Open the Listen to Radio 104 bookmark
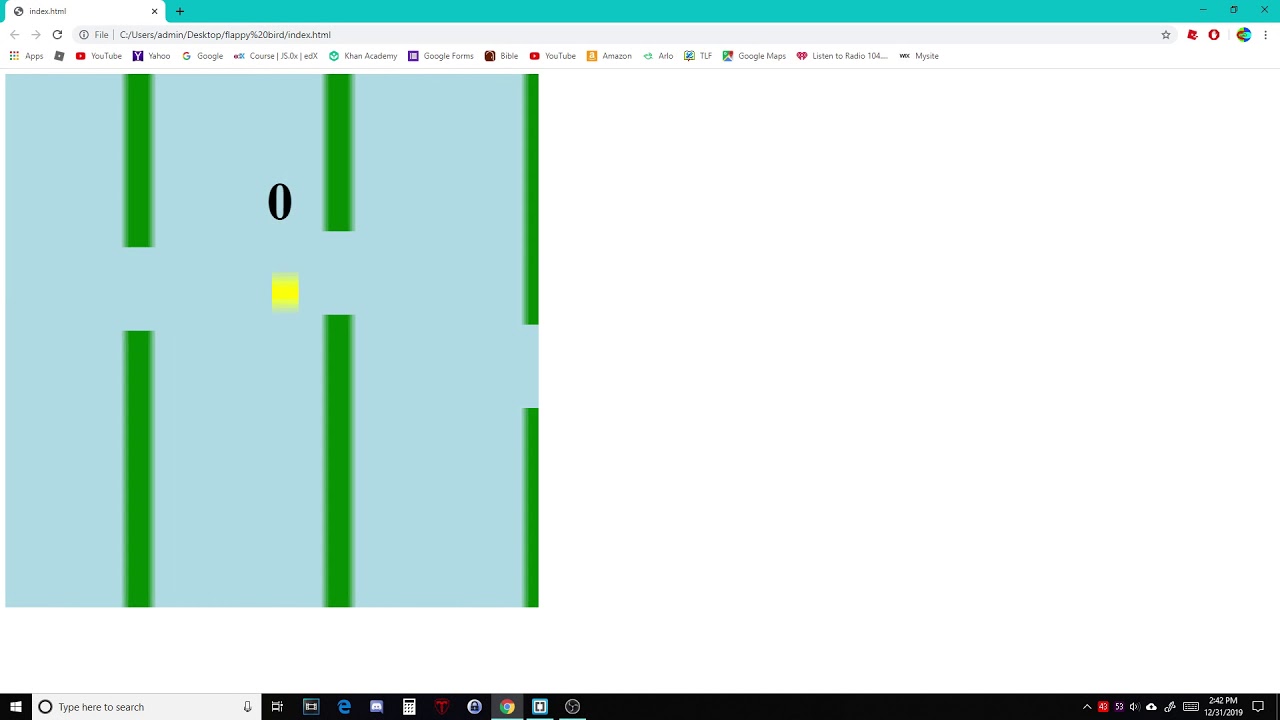Viewport: 1280px width, 720px height. pos(842,56)
